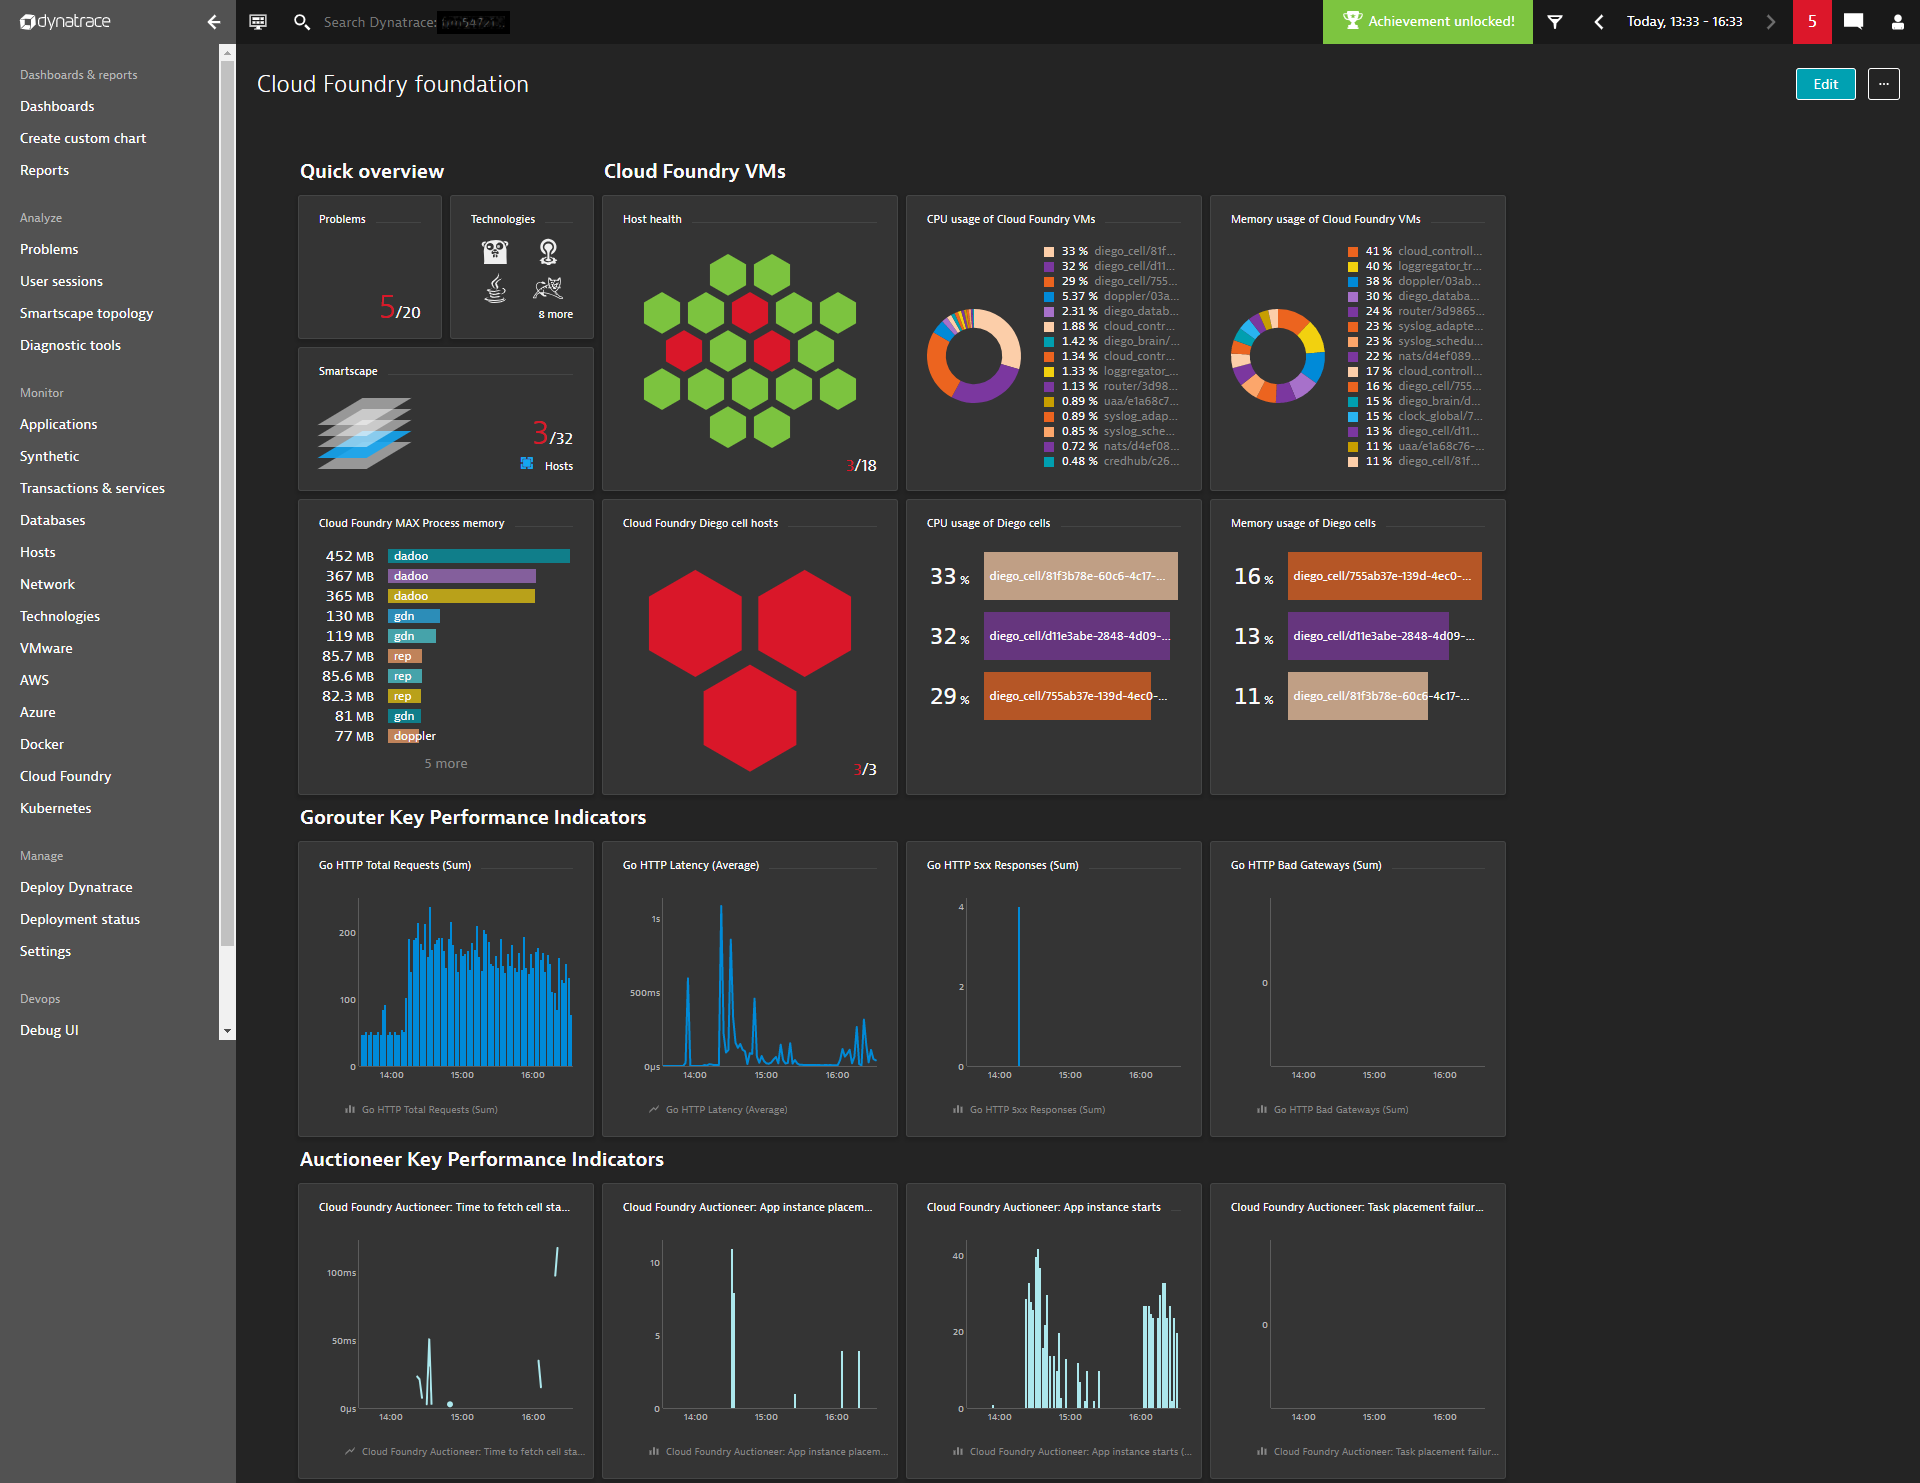Screen dimensions: 1920x1483
Task: Click the Memory usage donut chart
Action: click(x=1278, y=356)
